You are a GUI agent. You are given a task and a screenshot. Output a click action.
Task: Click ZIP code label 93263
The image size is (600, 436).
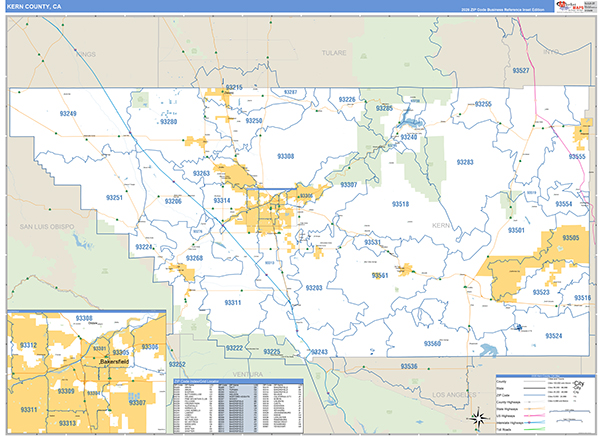[201, 173]
